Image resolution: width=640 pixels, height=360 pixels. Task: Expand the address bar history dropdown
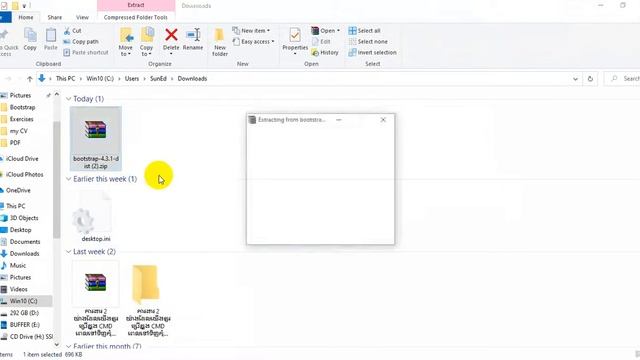tap(576, 79)
